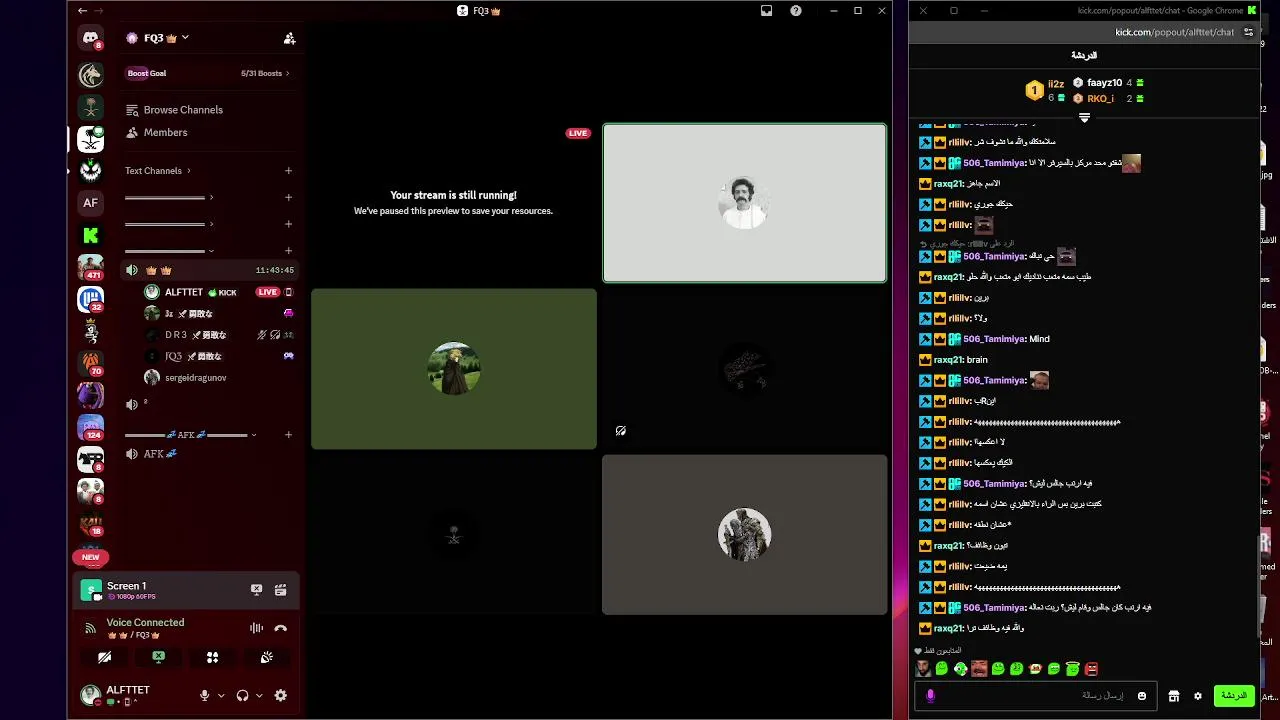This screenshot has width=1280, height=720.
Task: Open microphone input options chevron
Action: (x=221, y=695)
